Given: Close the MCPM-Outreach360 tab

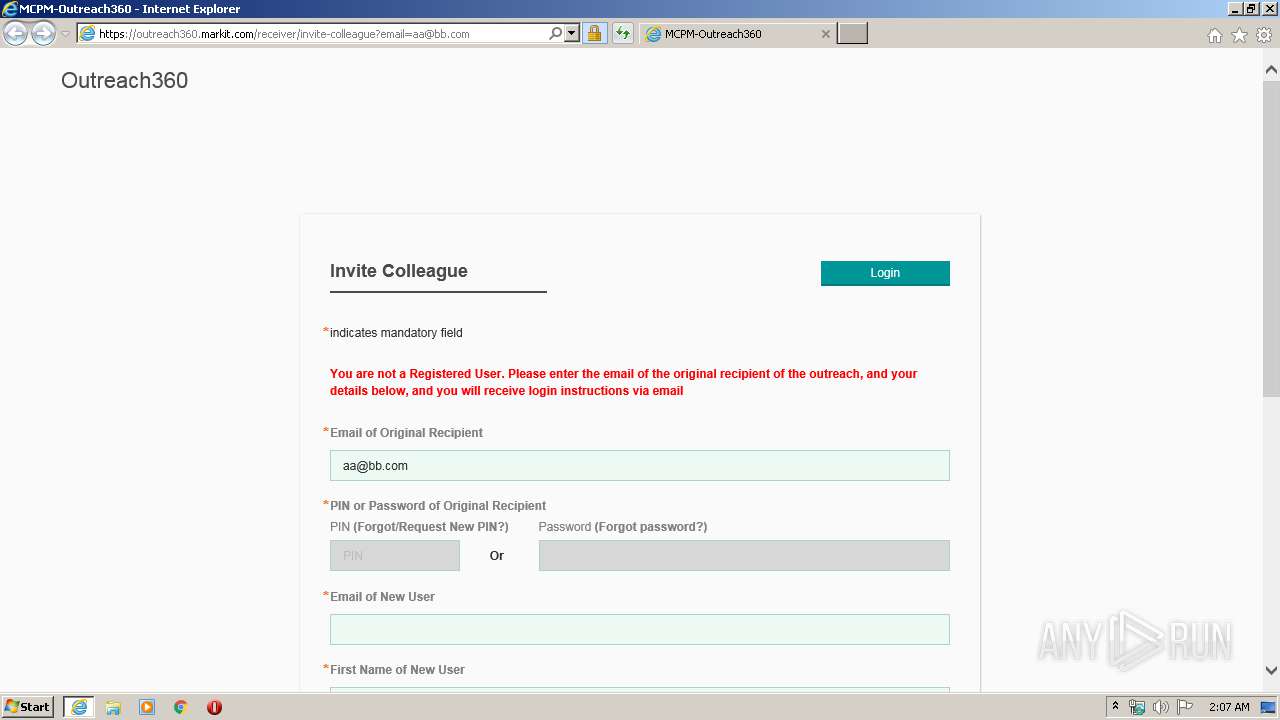Looking at the screenshot, I should [825, 34].
